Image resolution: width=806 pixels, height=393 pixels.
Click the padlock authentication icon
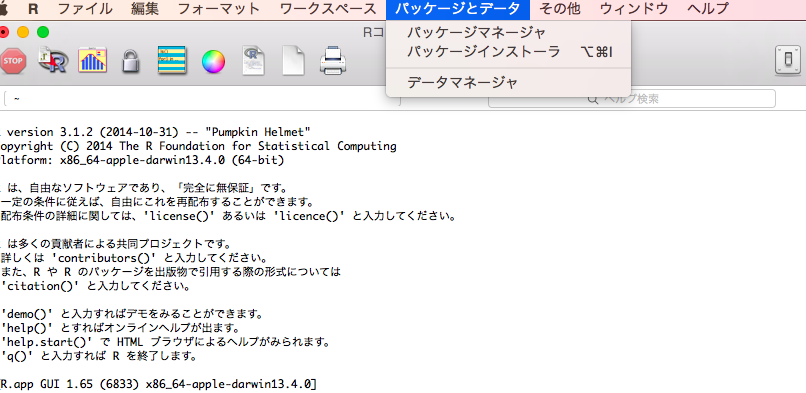pyautogui.click(x=131, y=61)
